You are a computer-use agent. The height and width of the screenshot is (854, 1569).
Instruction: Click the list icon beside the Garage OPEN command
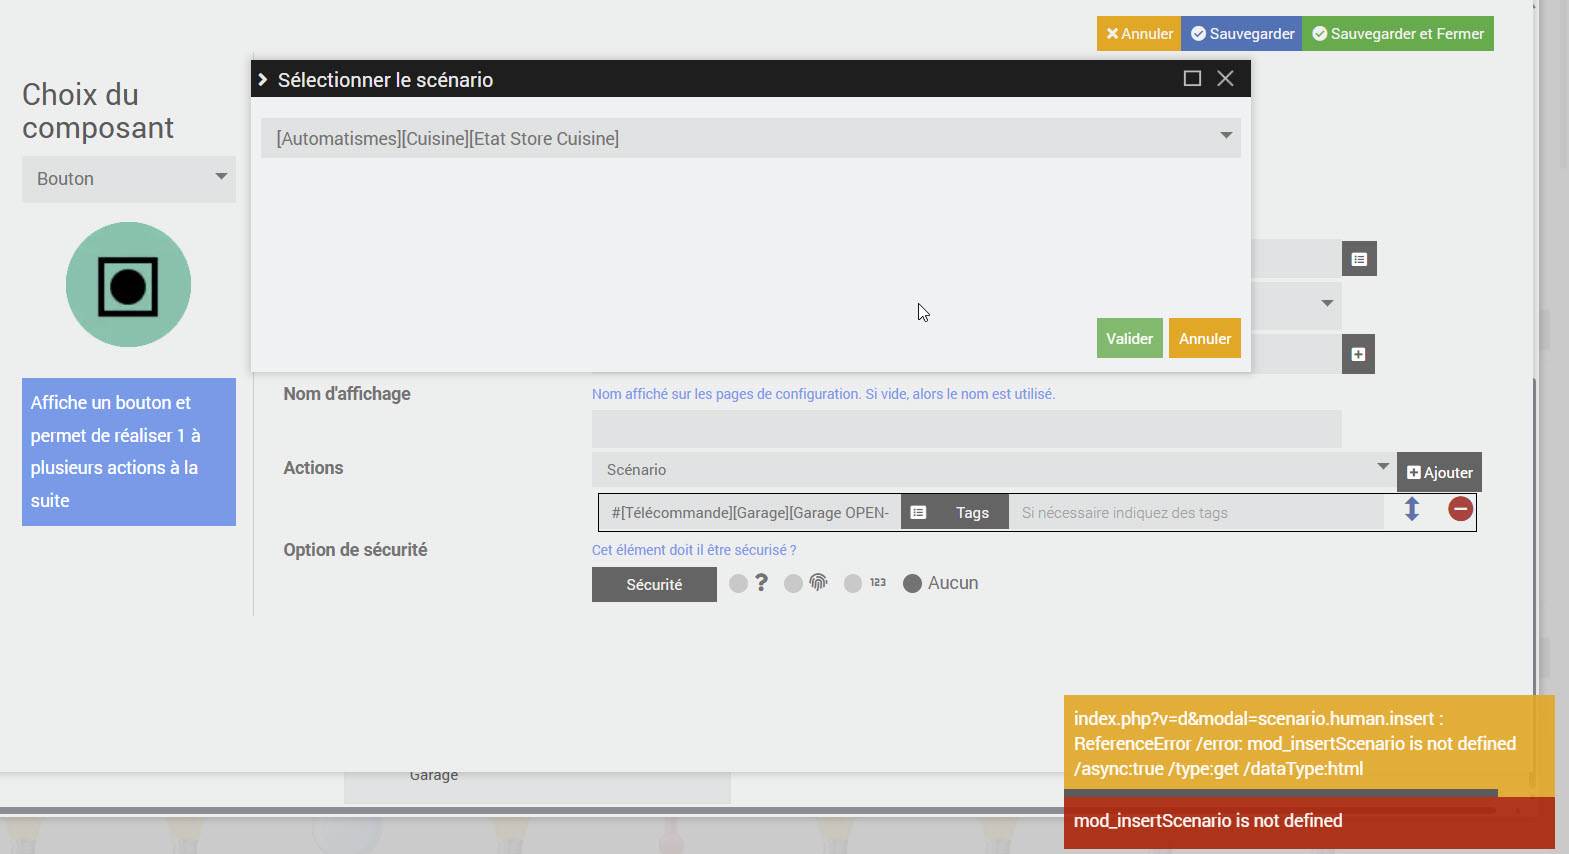[918, 513]
